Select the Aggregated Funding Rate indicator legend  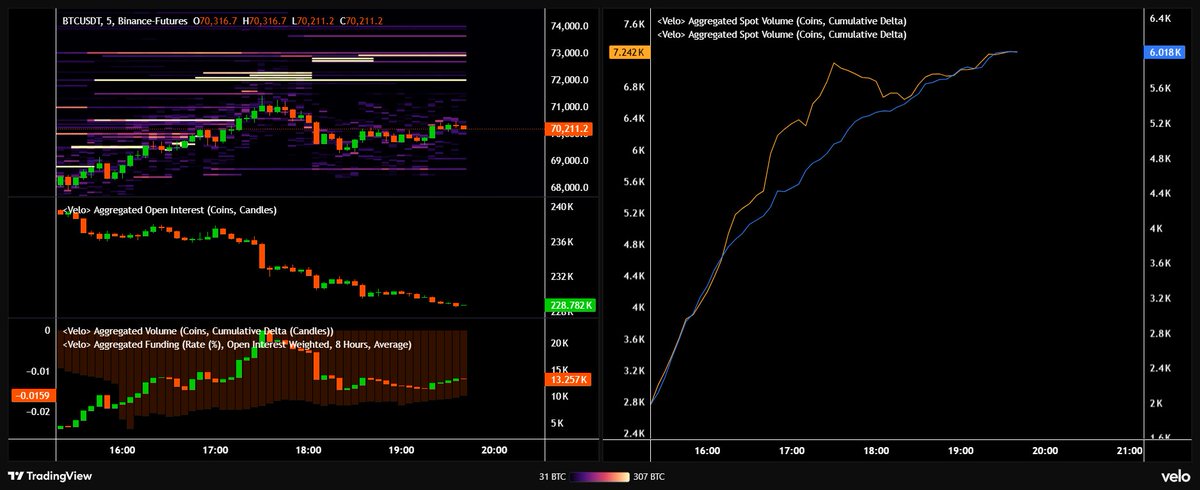pos(236,343)
